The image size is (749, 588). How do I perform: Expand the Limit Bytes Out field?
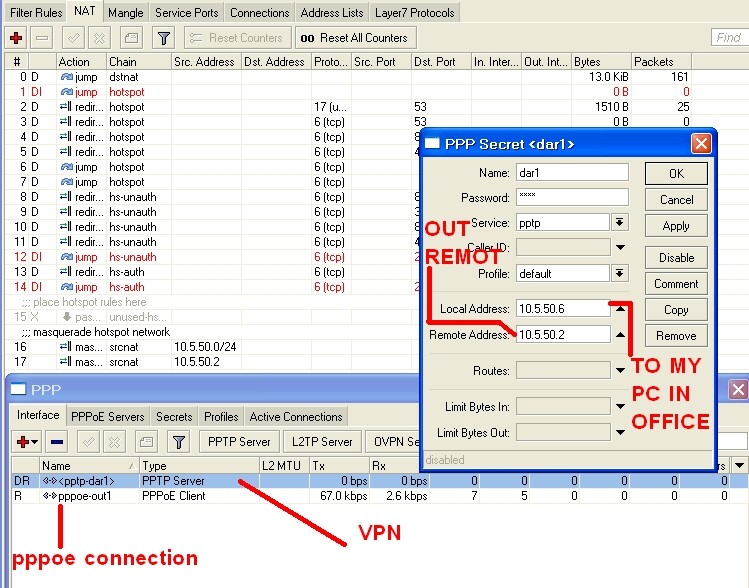pos(620,432)
